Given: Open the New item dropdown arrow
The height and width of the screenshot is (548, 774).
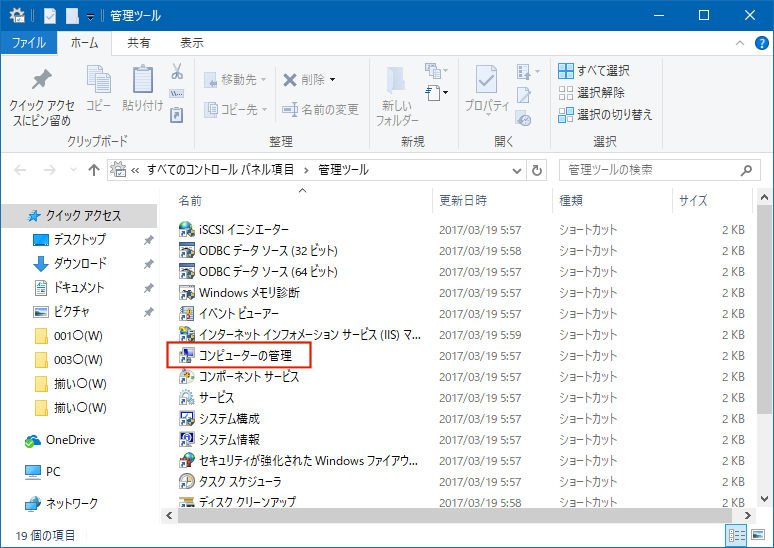Looking at the screenshot, I should (x=445, y=92).
